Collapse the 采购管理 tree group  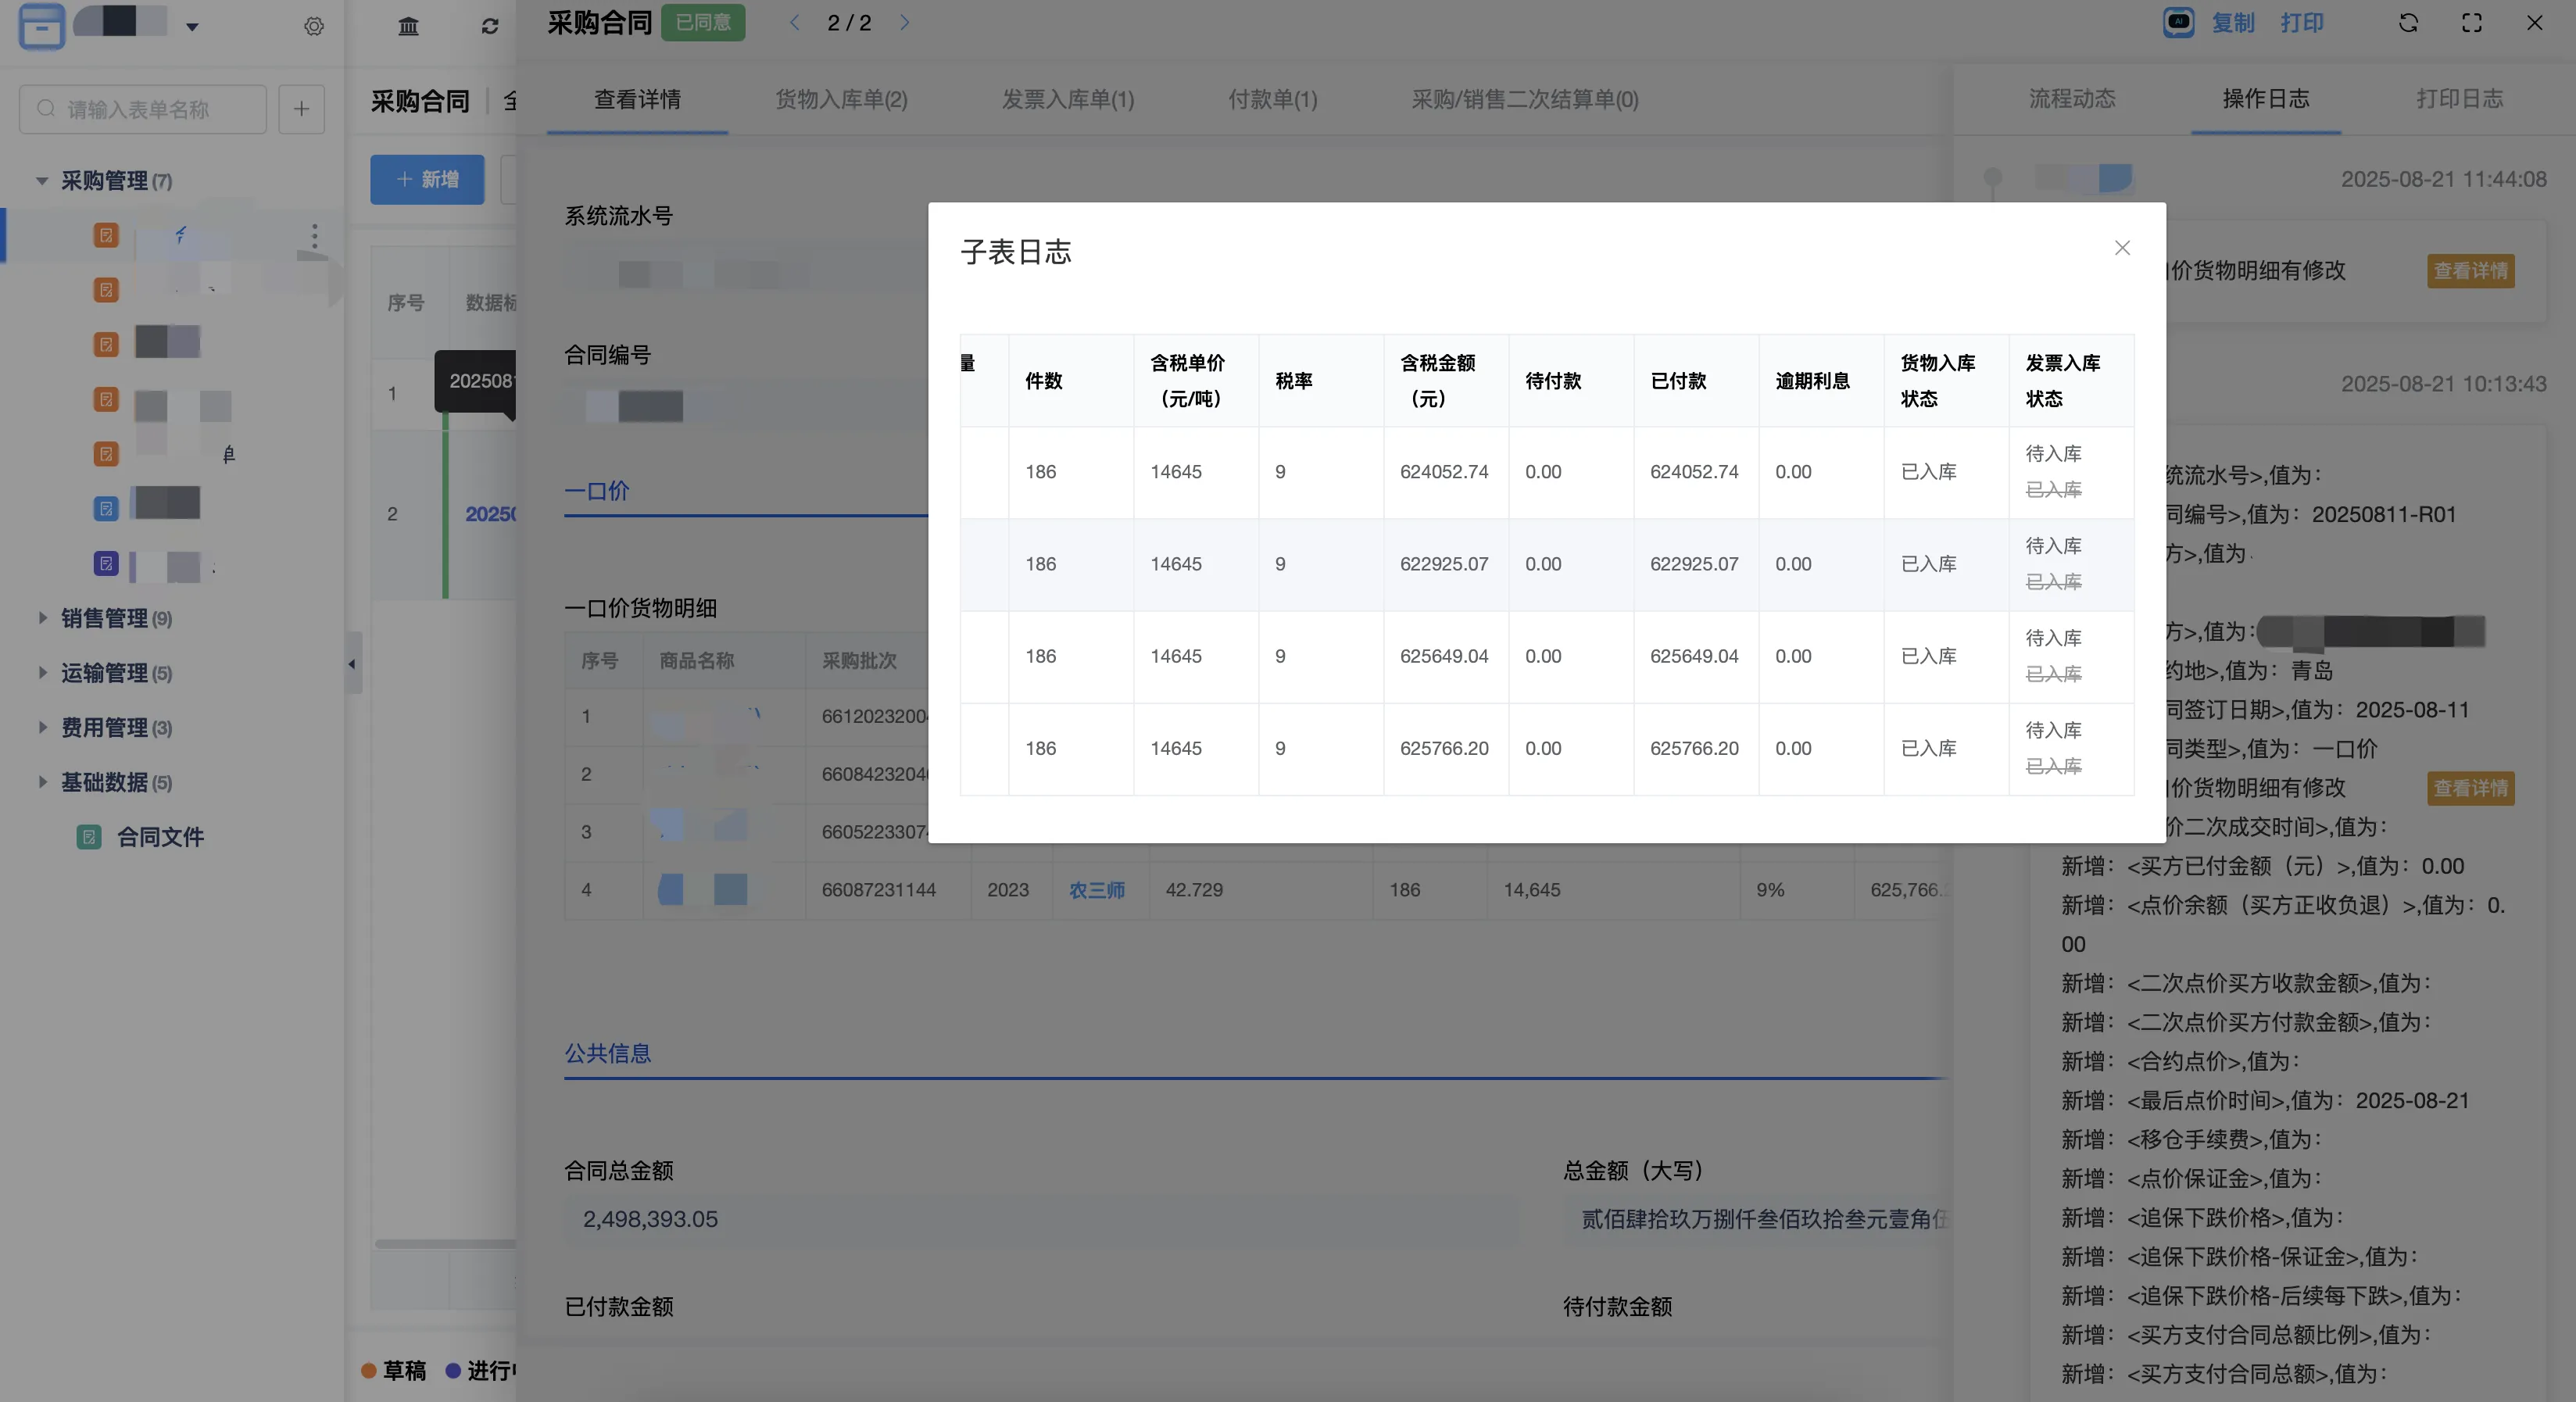(x=42, y=181)
